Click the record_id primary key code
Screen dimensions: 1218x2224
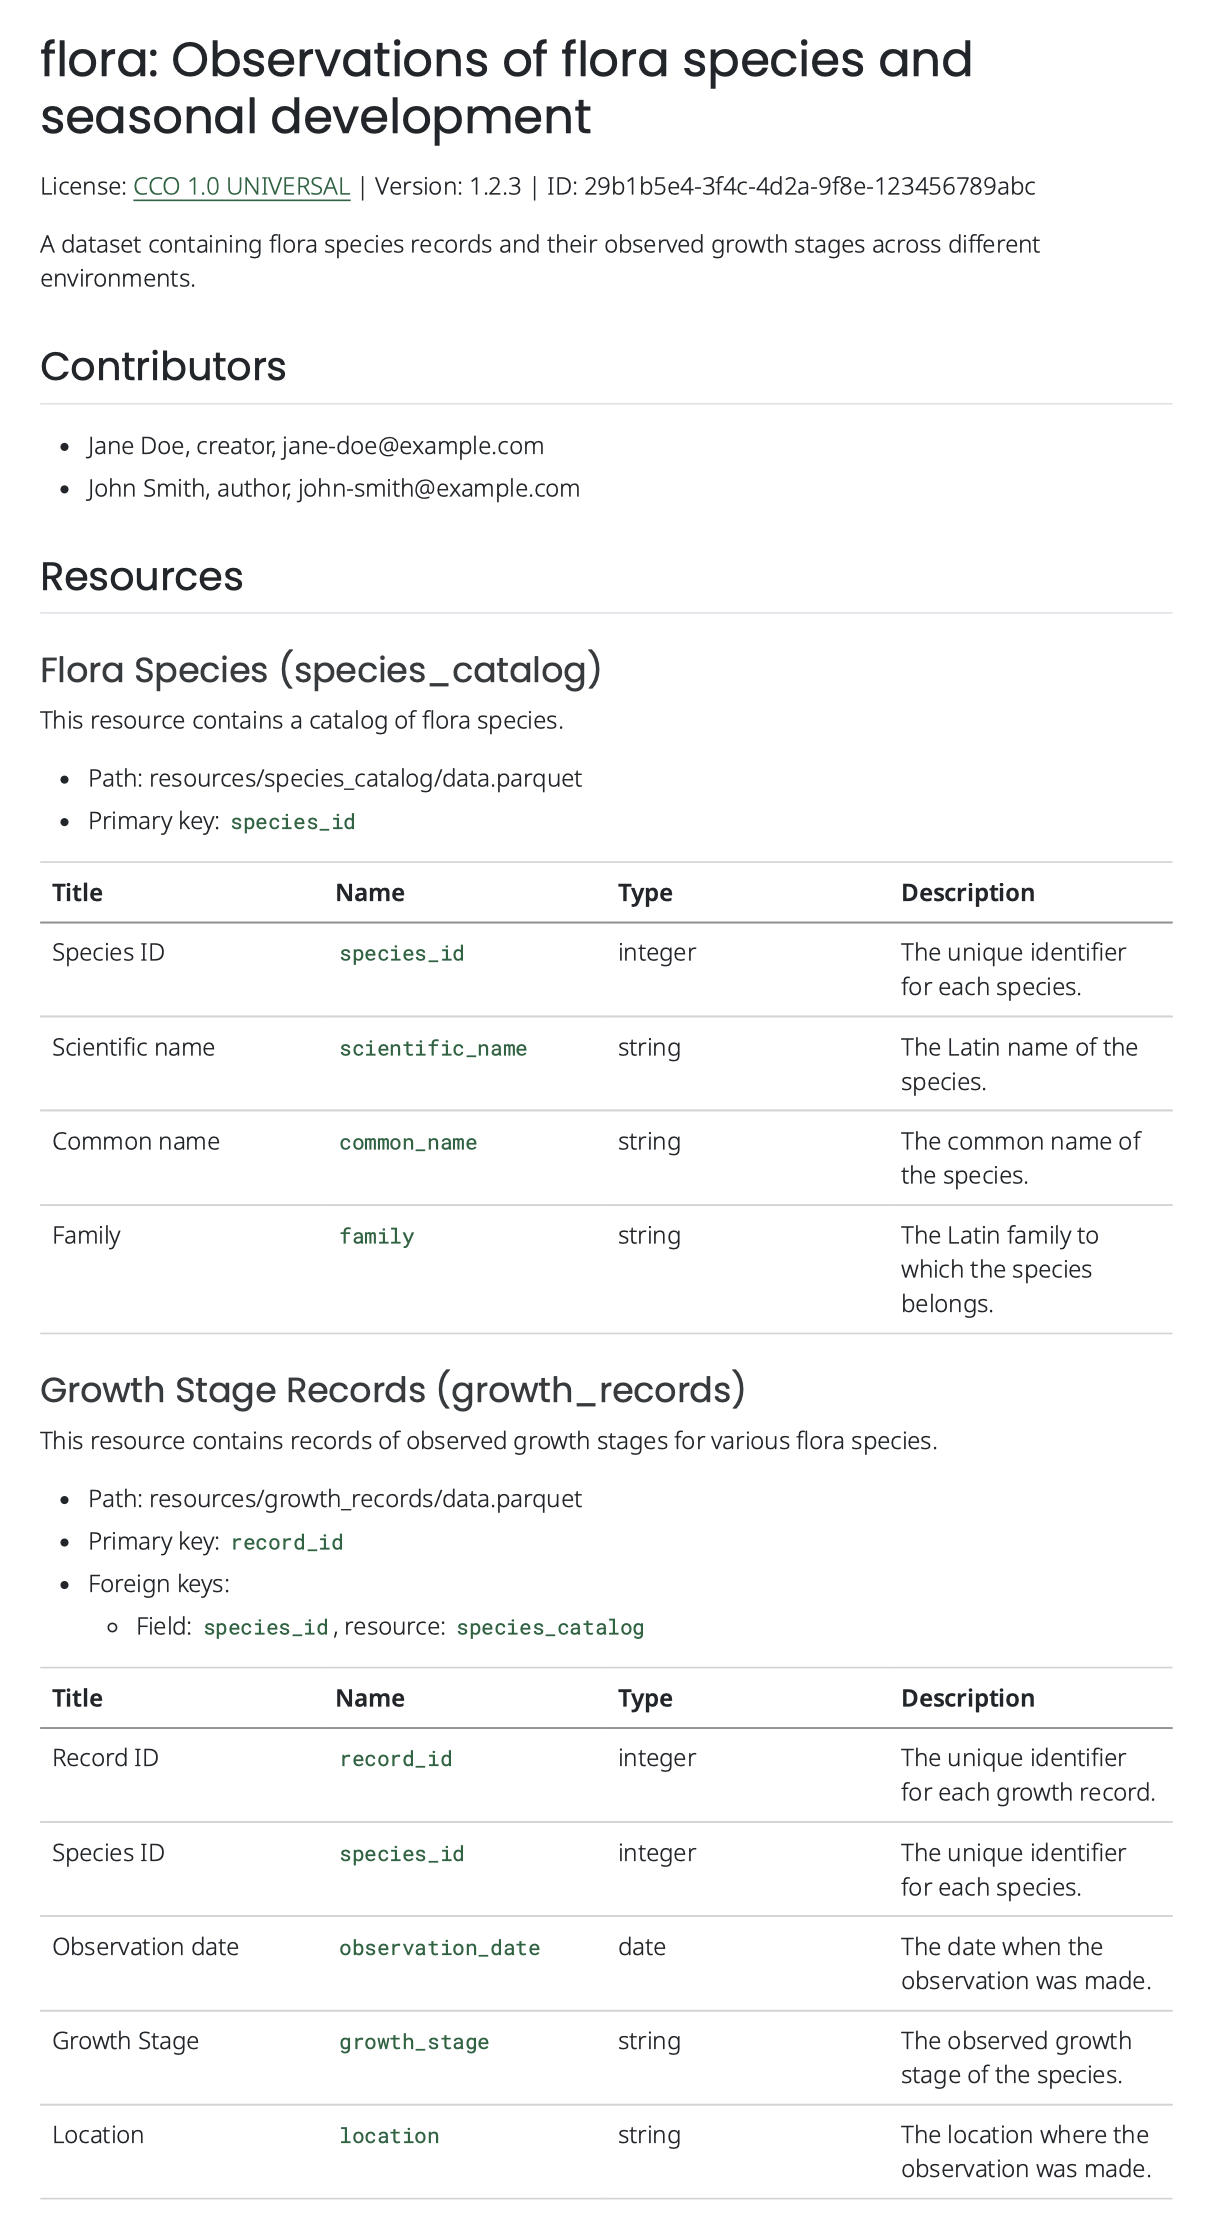tap(287, 1542)
